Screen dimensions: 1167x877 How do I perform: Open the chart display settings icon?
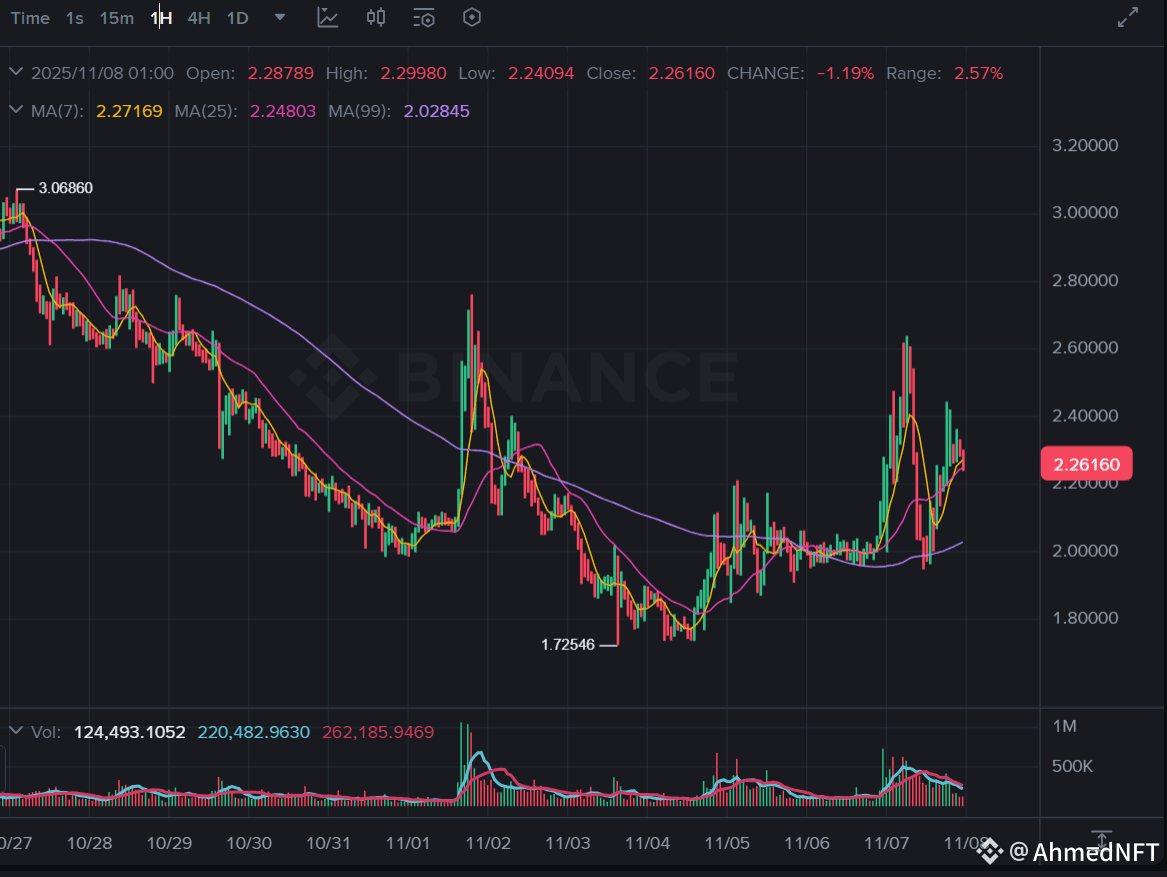coord(423,17)
